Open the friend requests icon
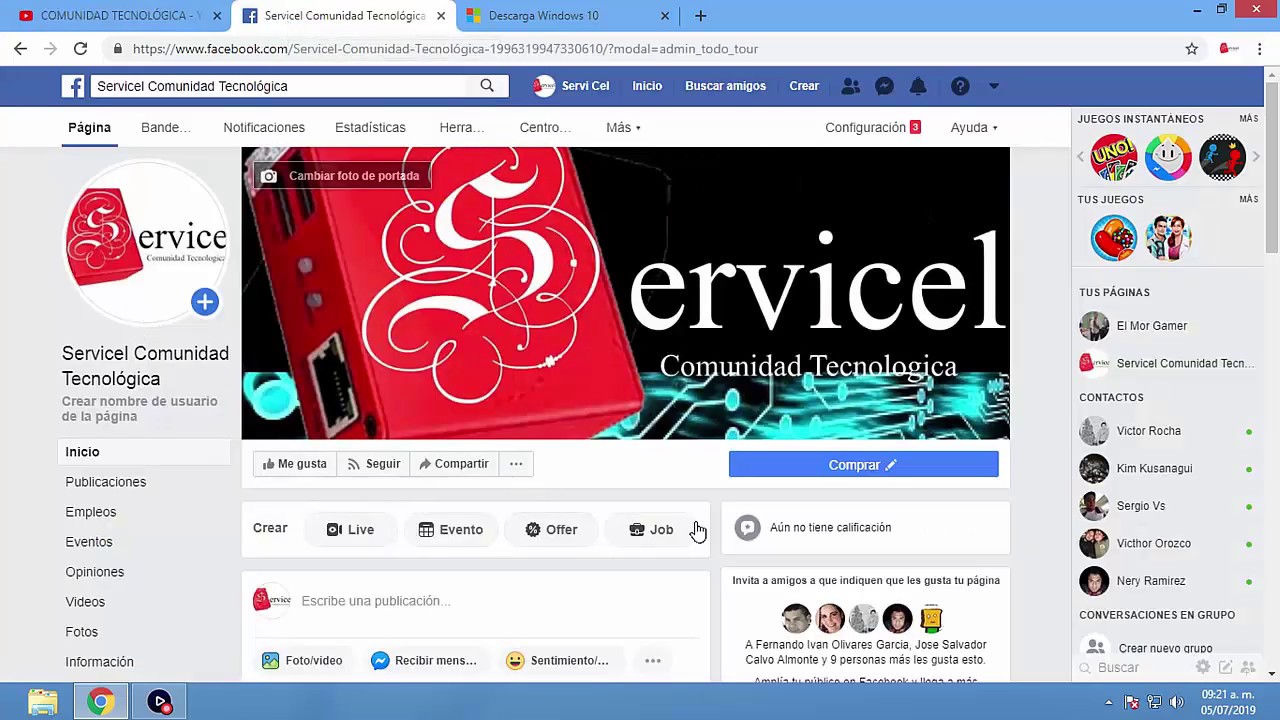The width and height of the screenshot is (1280, 720). [x=850, y=86]
